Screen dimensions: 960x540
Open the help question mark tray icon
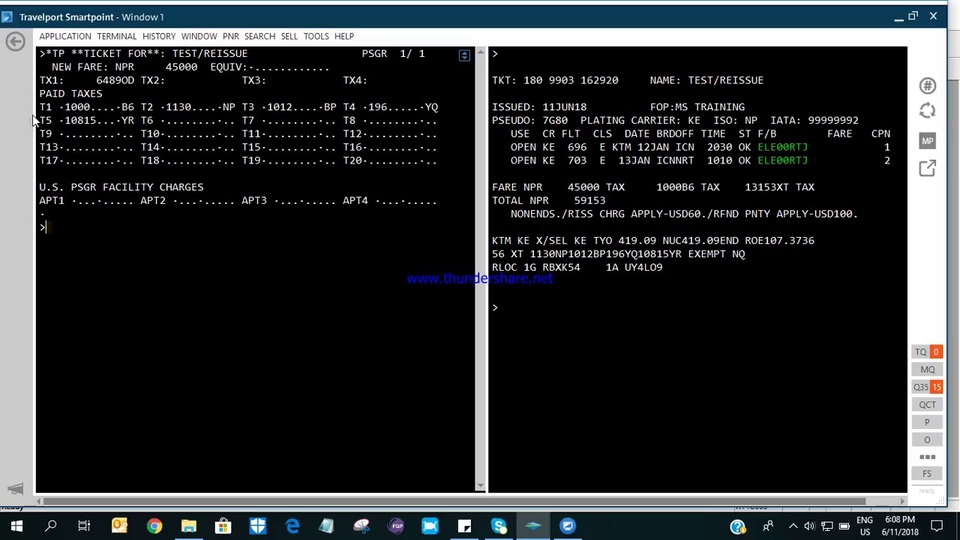coord(738,526)
